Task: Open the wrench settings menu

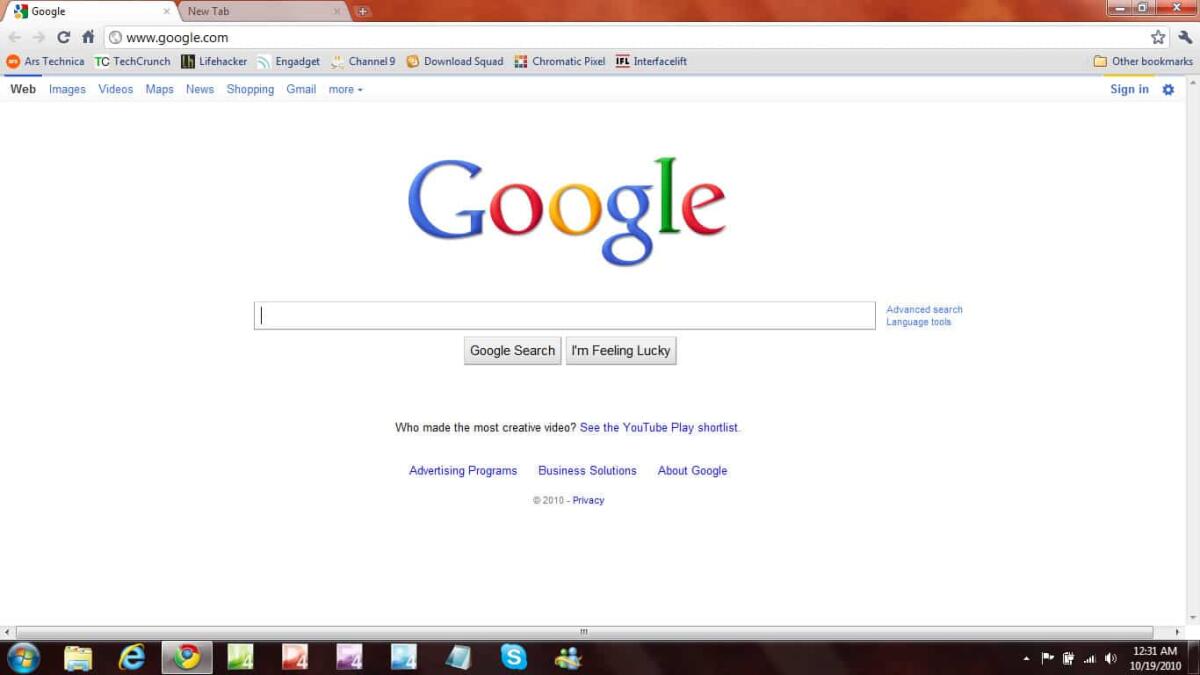Action: click(1184, 36)
